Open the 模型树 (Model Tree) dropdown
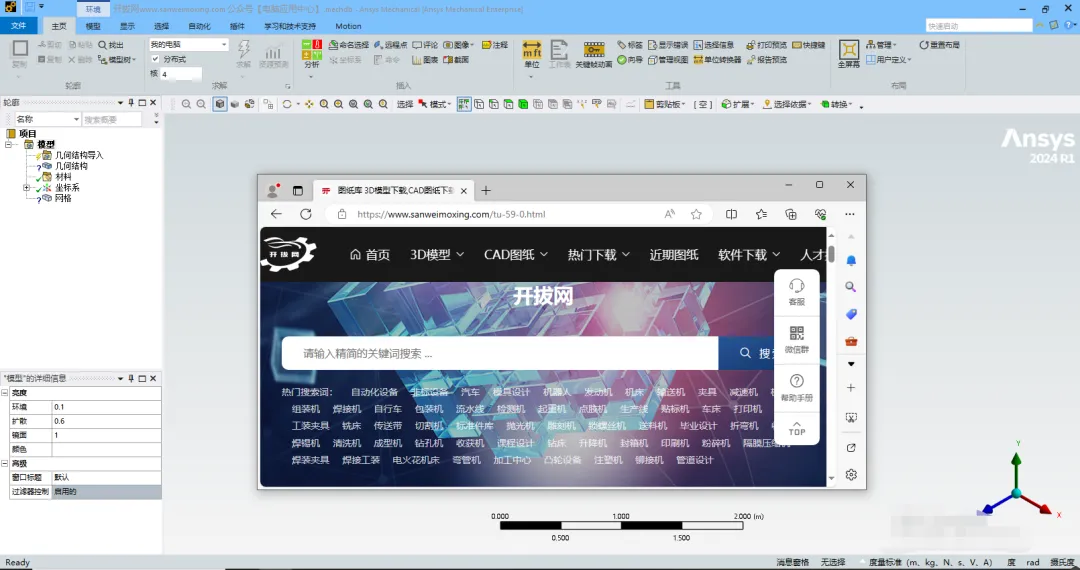This screenshot has width=1080, height=570. click(116, 60)
